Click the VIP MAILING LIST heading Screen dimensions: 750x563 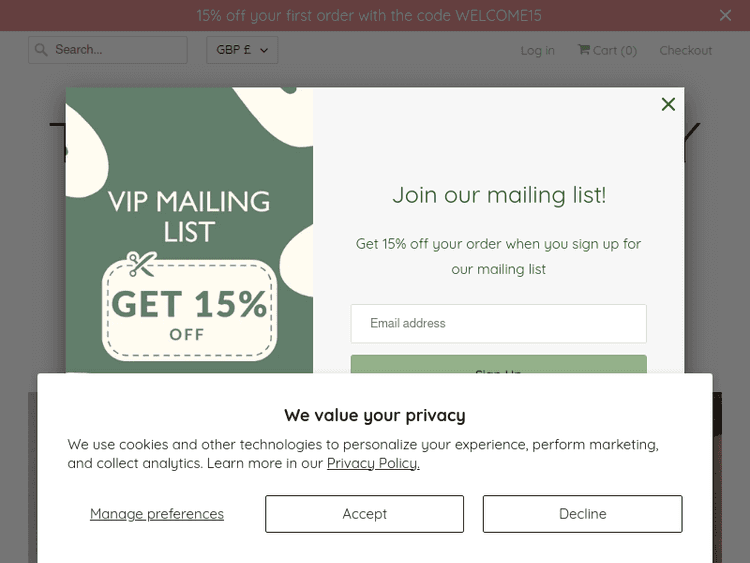click(189, 215)
